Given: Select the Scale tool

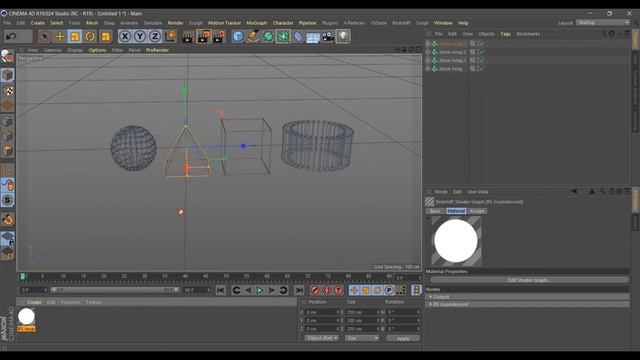Looking at the screenshot, I should coord(75,37).
